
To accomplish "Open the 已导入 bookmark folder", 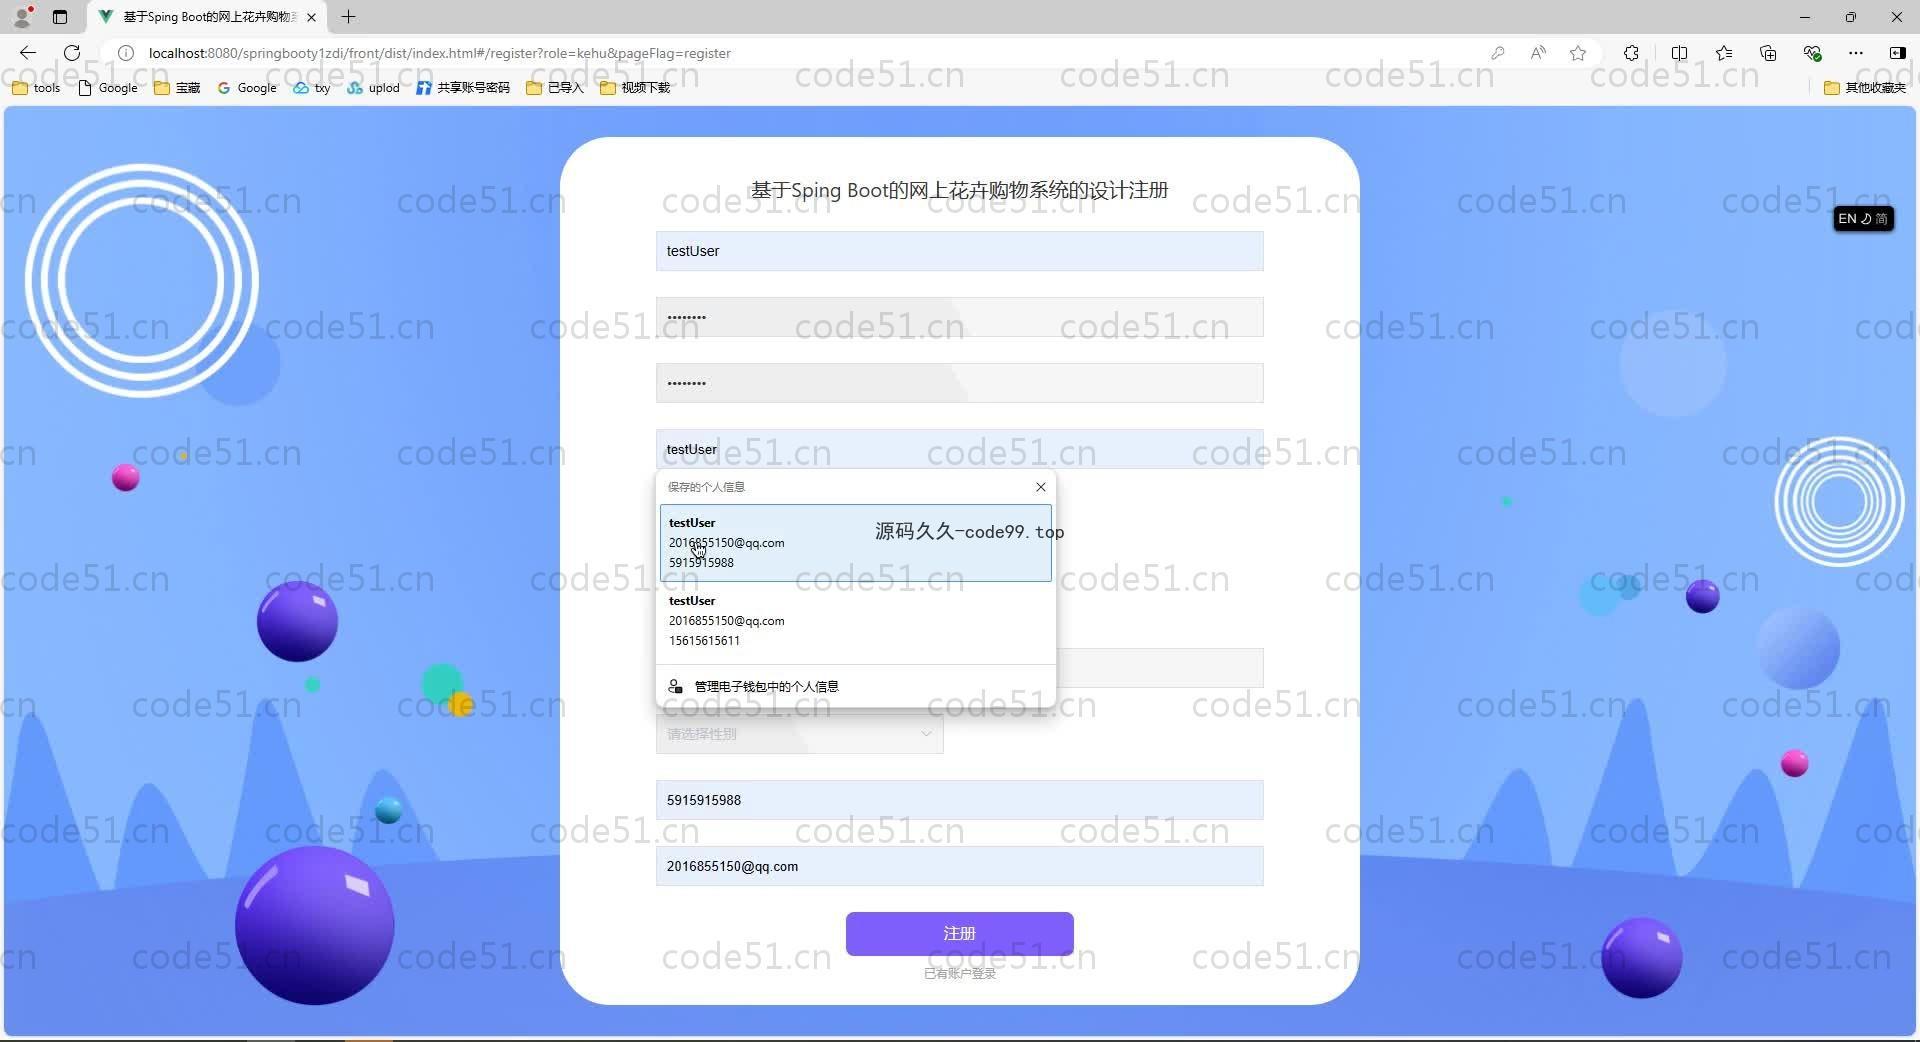I will click(x=555, y=88).
